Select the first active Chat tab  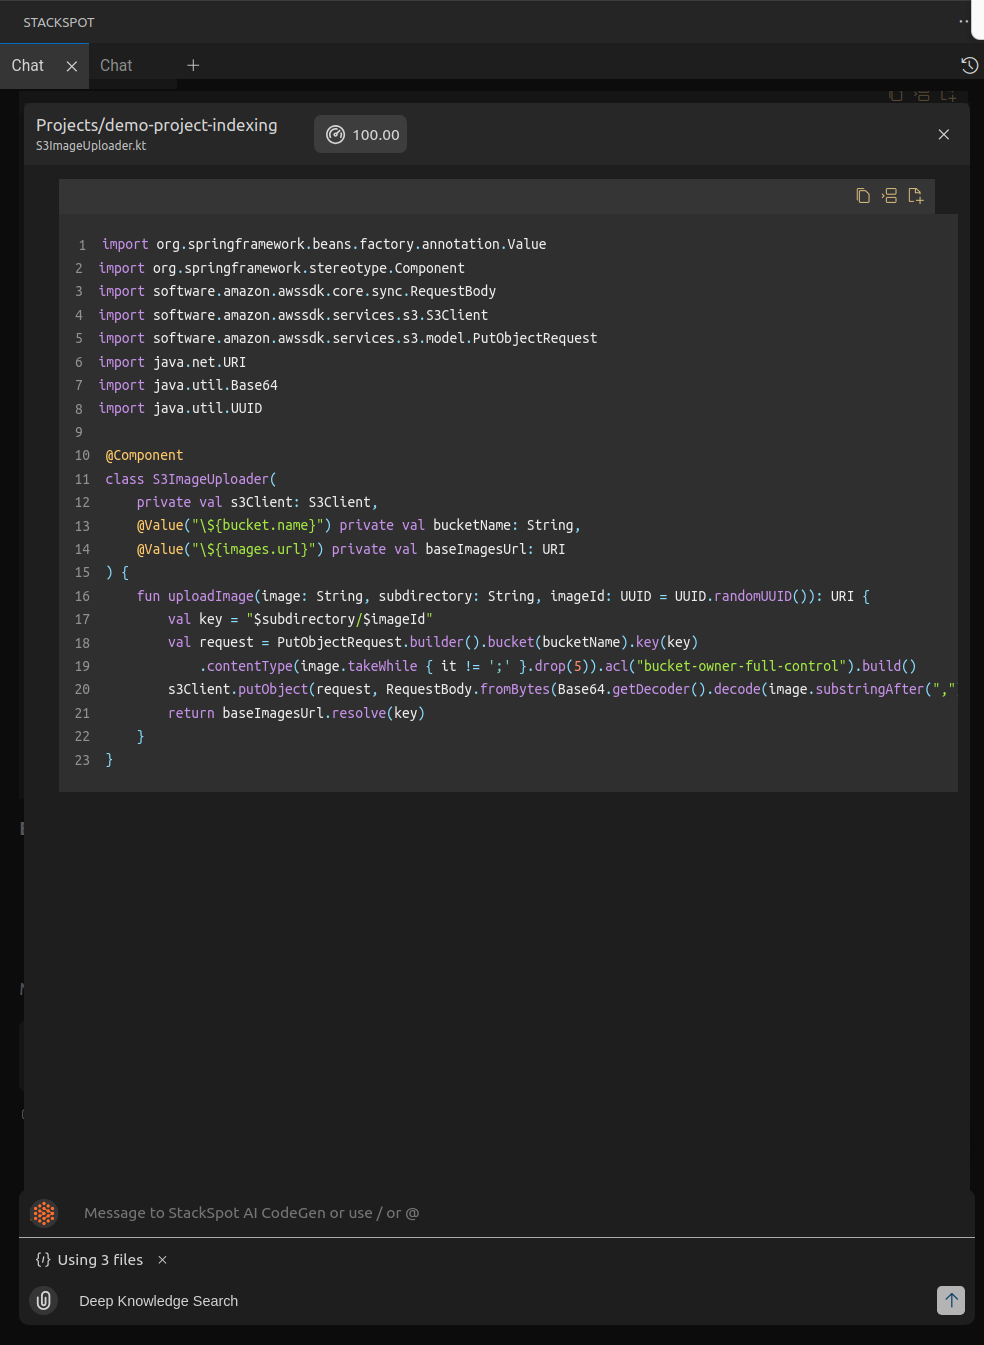pos(28,65)
